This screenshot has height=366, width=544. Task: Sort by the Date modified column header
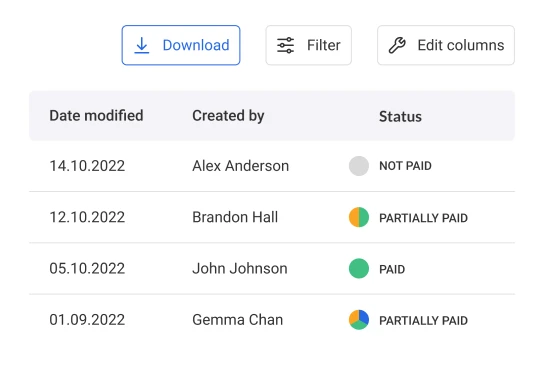click(96, 116)
